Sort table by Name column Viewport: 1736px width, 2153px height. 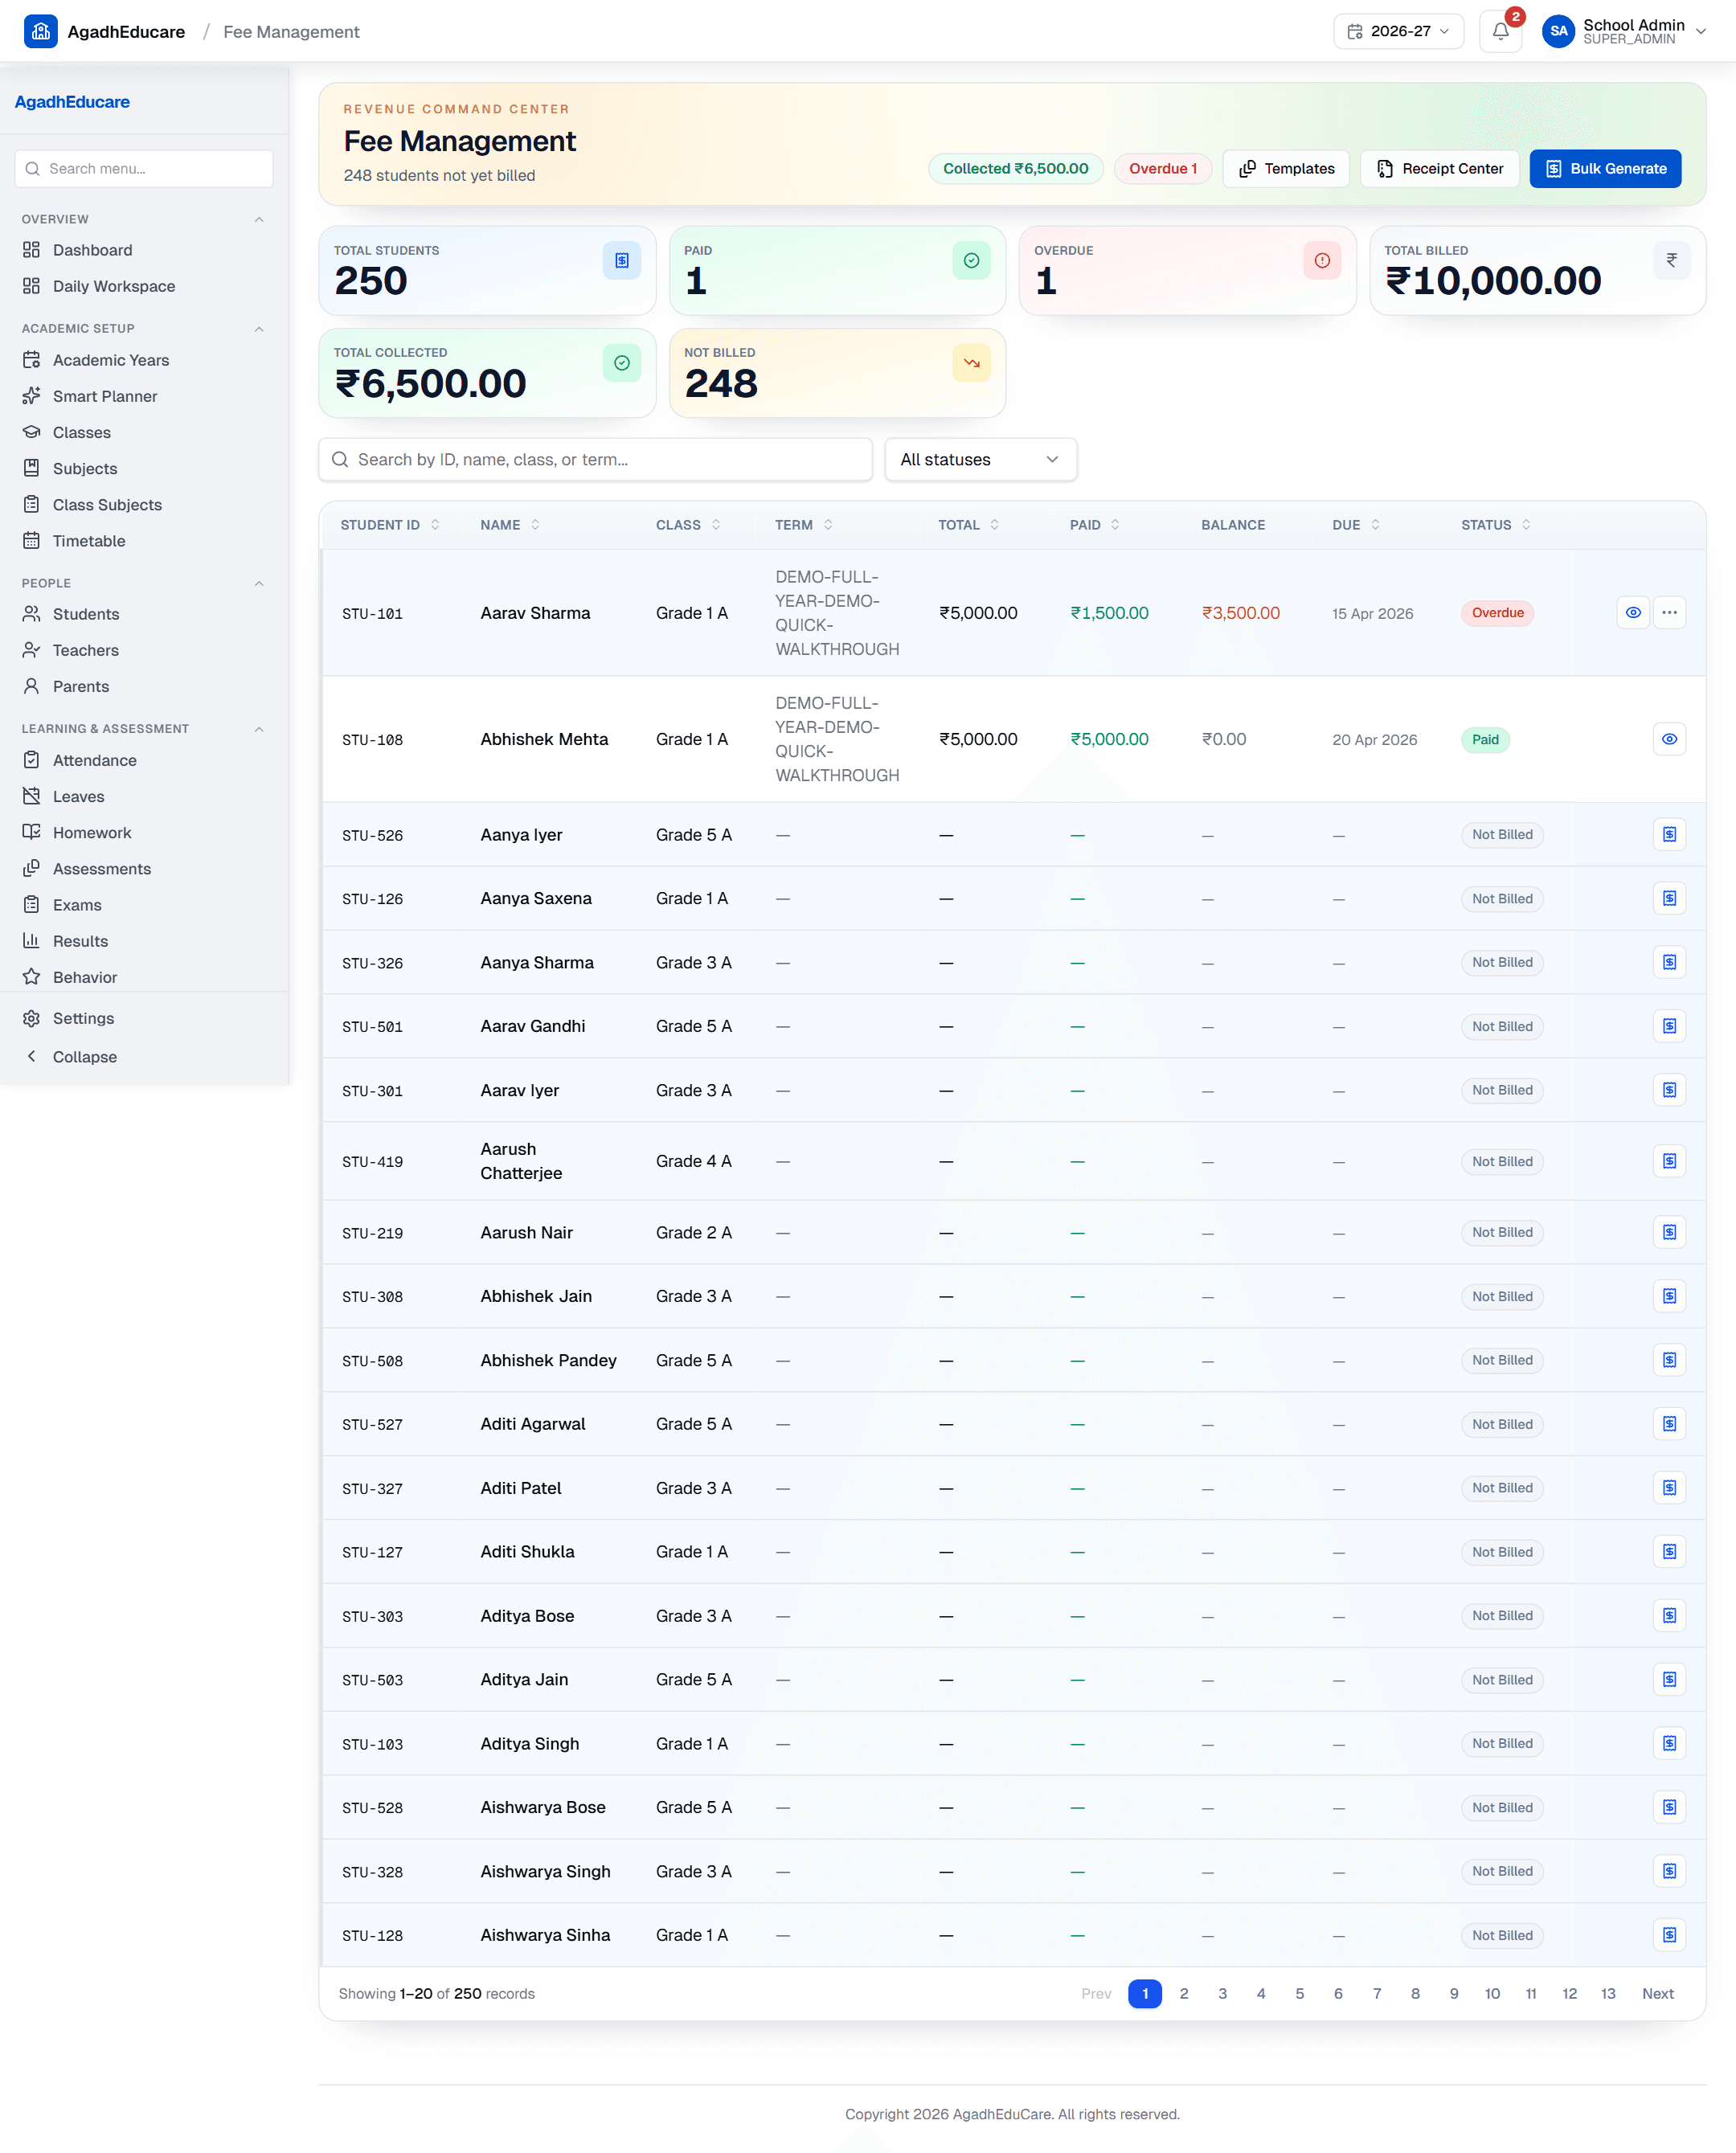pos(510,525)
